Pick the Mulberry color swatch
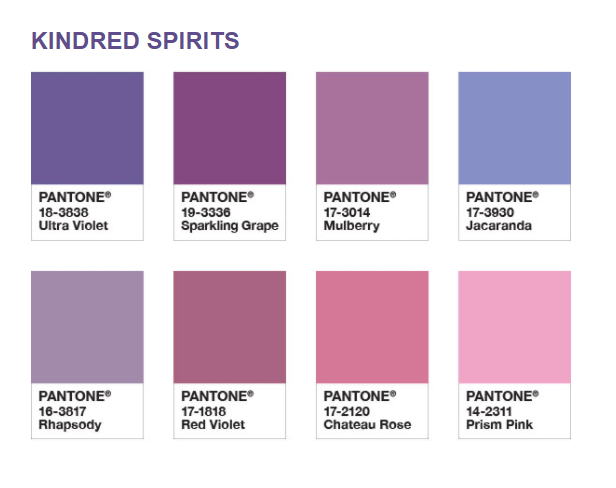The height and width of the screenshot is (488, 616). pyautogui.click(x=372, y=128)
